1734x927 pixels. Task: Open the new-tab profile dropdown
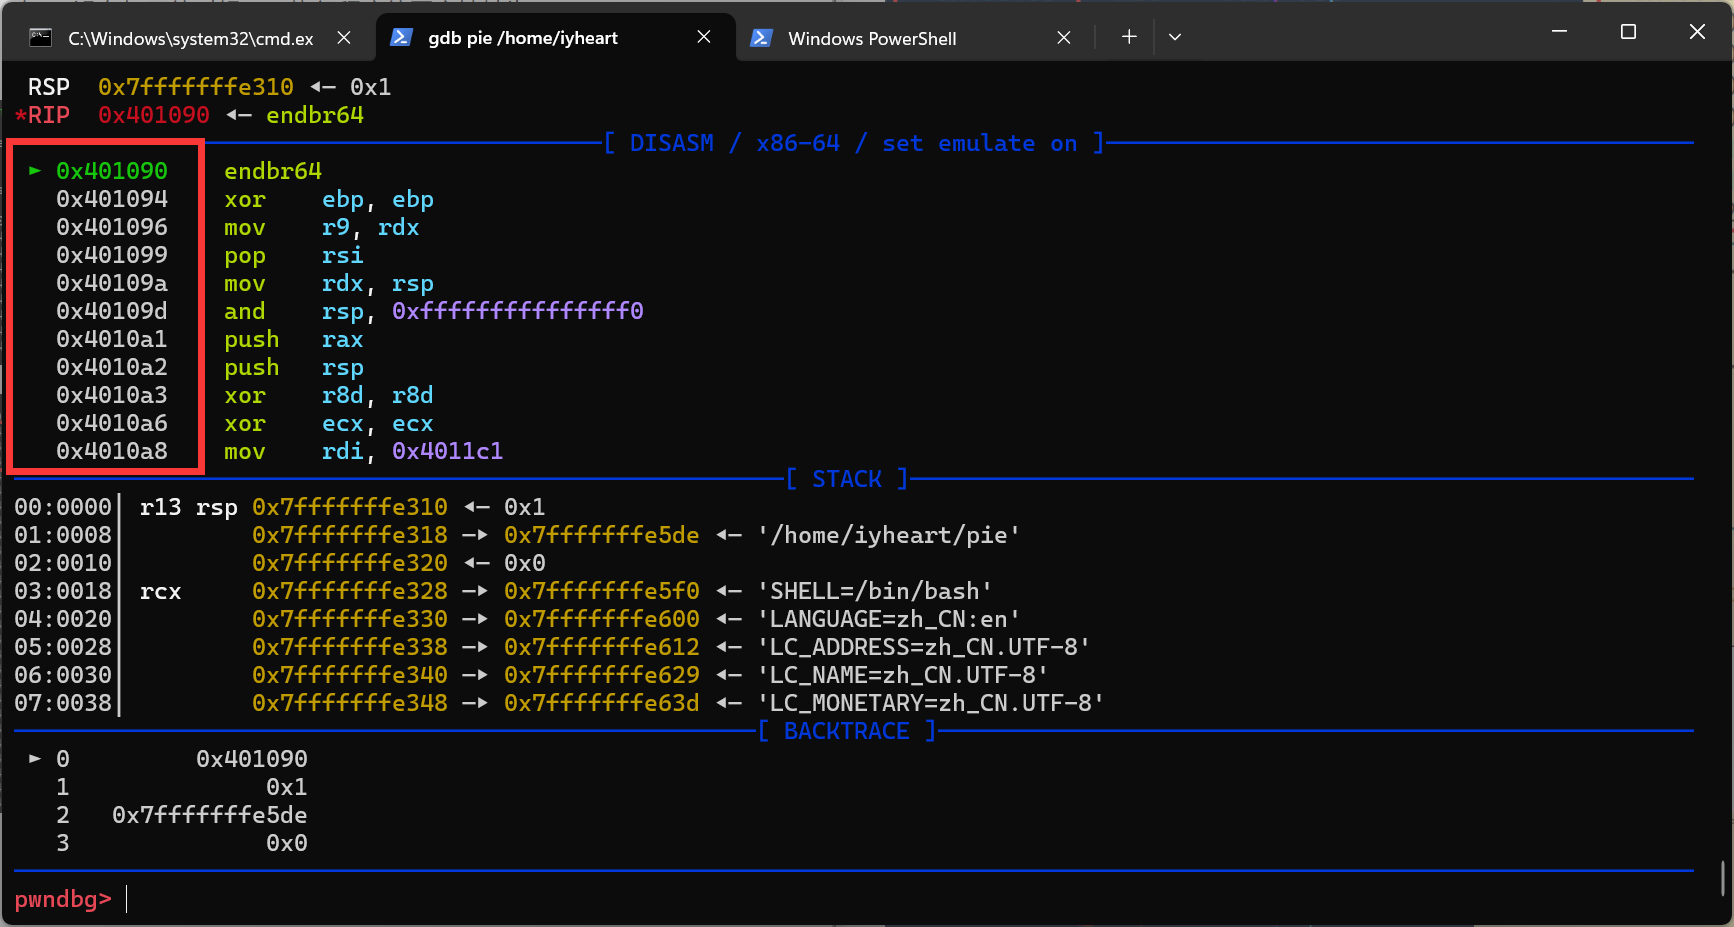(1175, 37)
